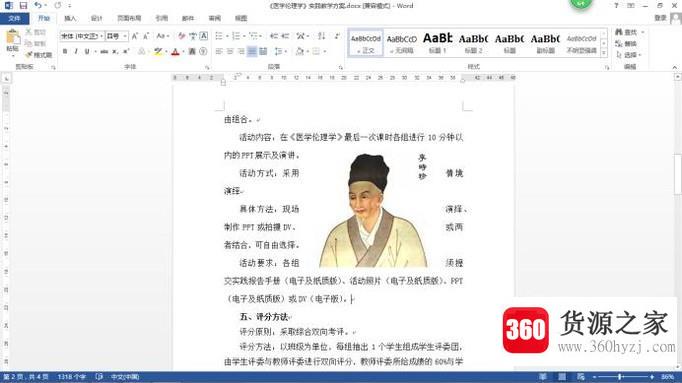
Task: Toggle Strikethrough formatting
Action: [x=104, y=52]
